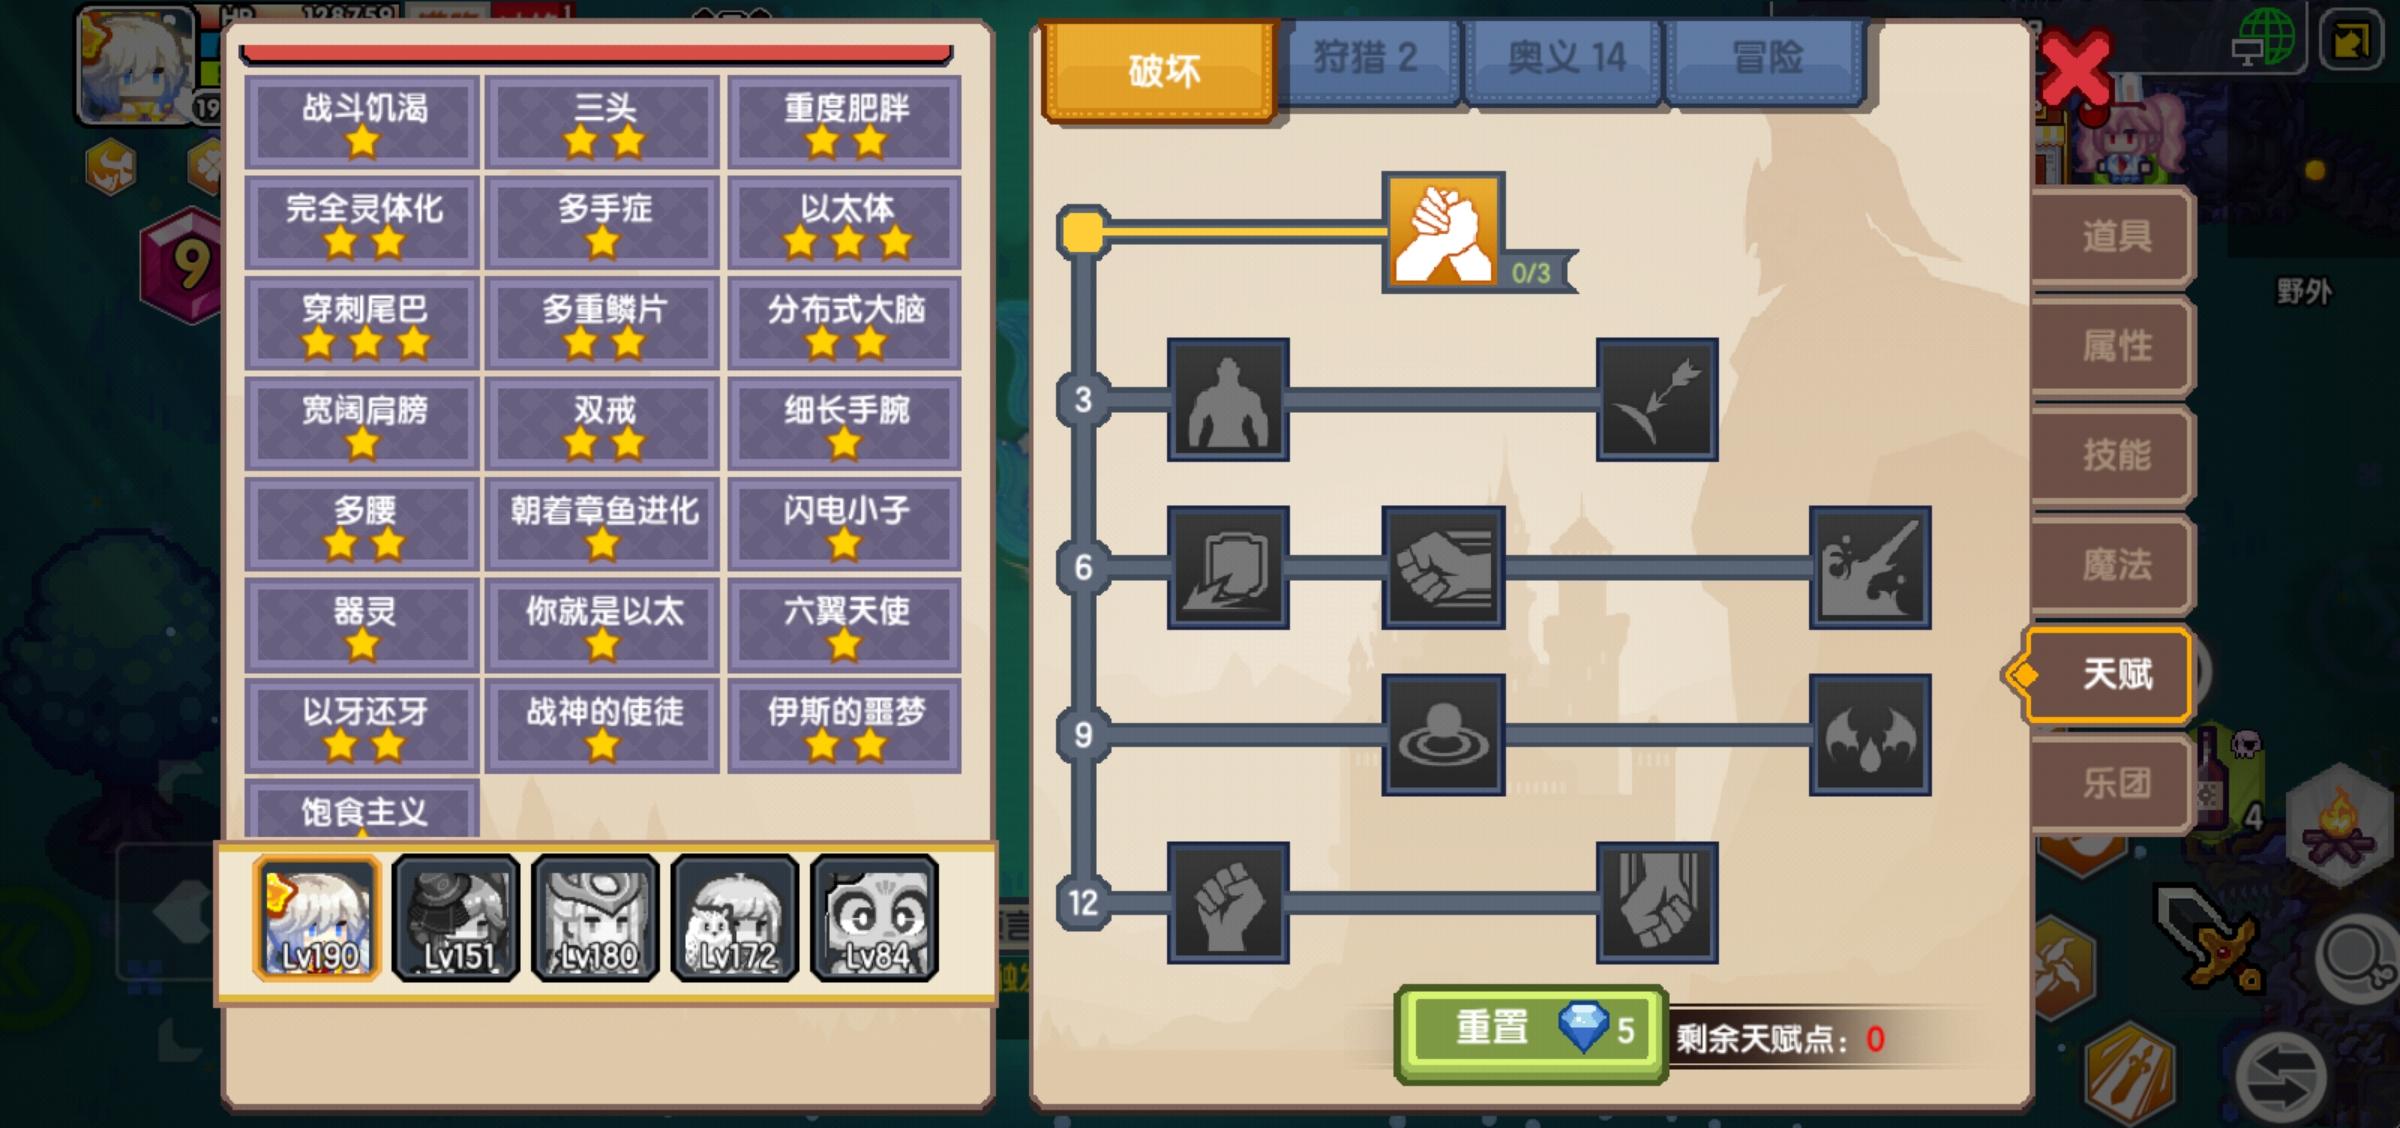This screenshot has height=1128, width=2400.
Task: Select the Lv151 character portrait
Action: pyautogui.click(x=456, y=917)
